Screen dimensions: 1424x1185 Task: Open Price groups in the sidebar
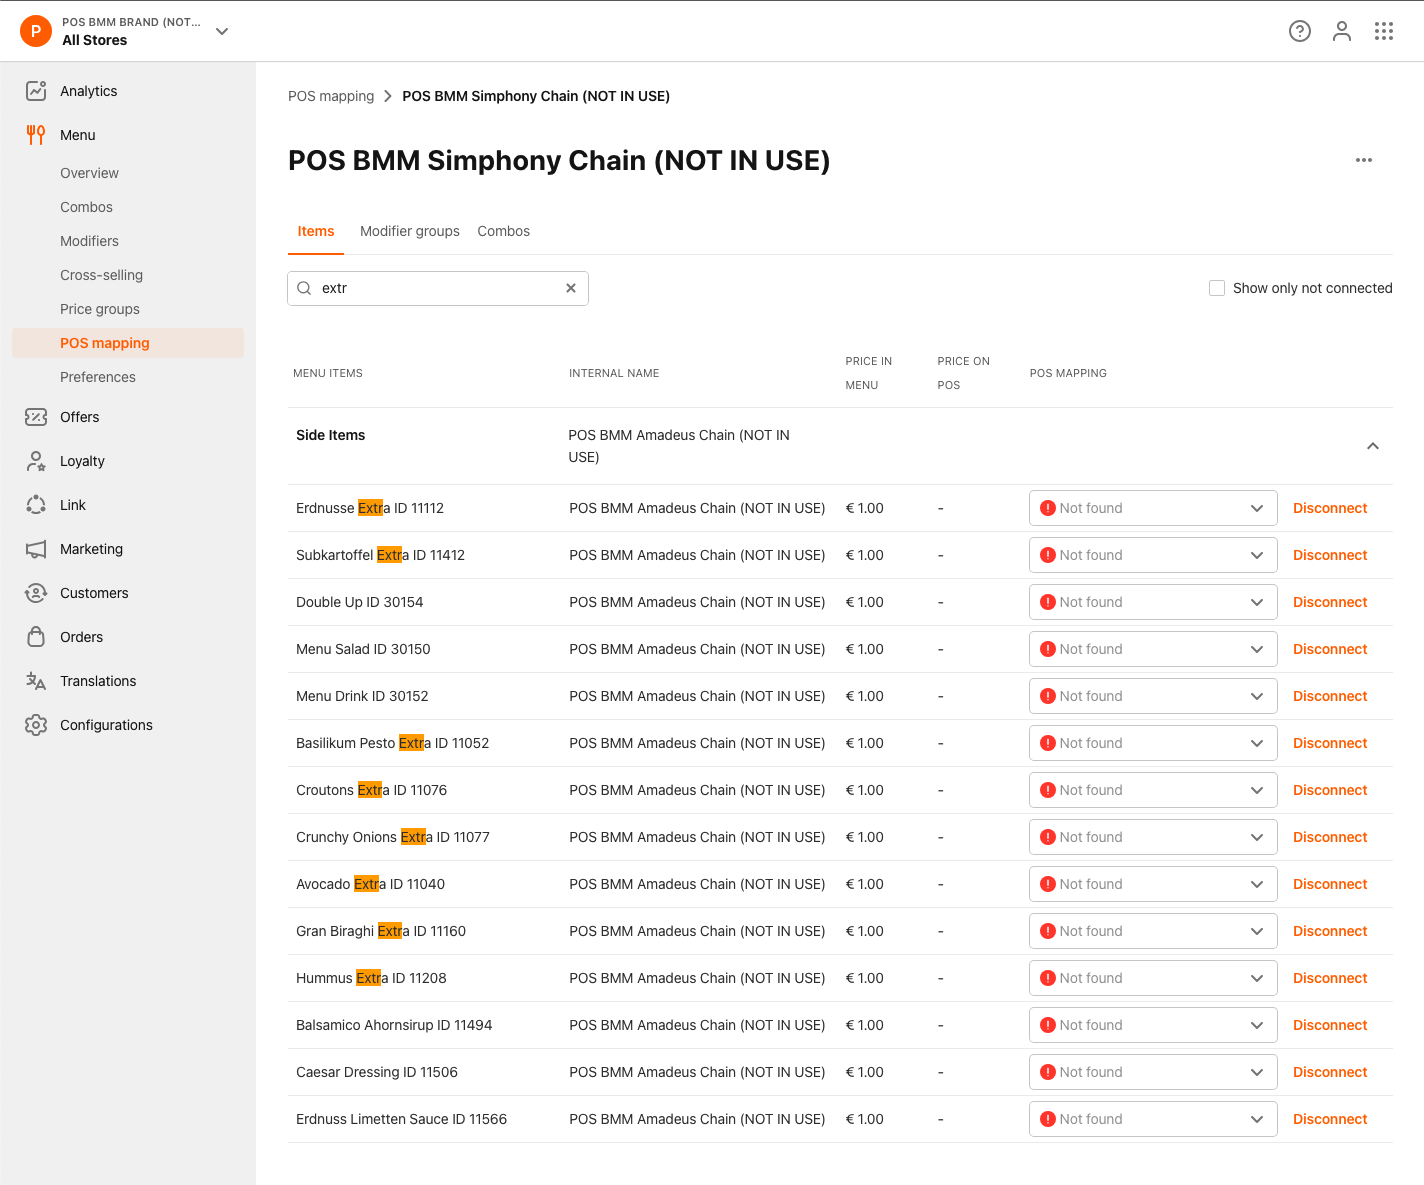[x=100, y=309]
